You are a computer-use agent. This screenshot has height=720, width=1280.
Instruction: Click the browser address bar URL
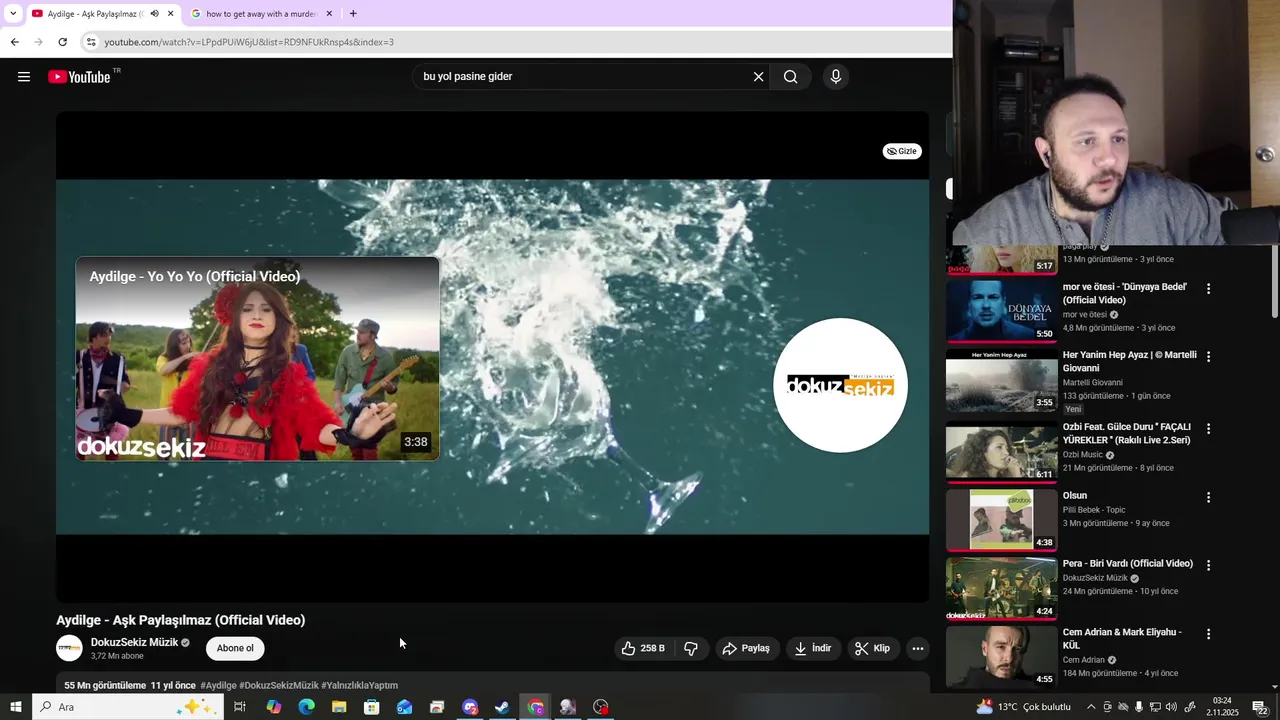click(249, 42)
